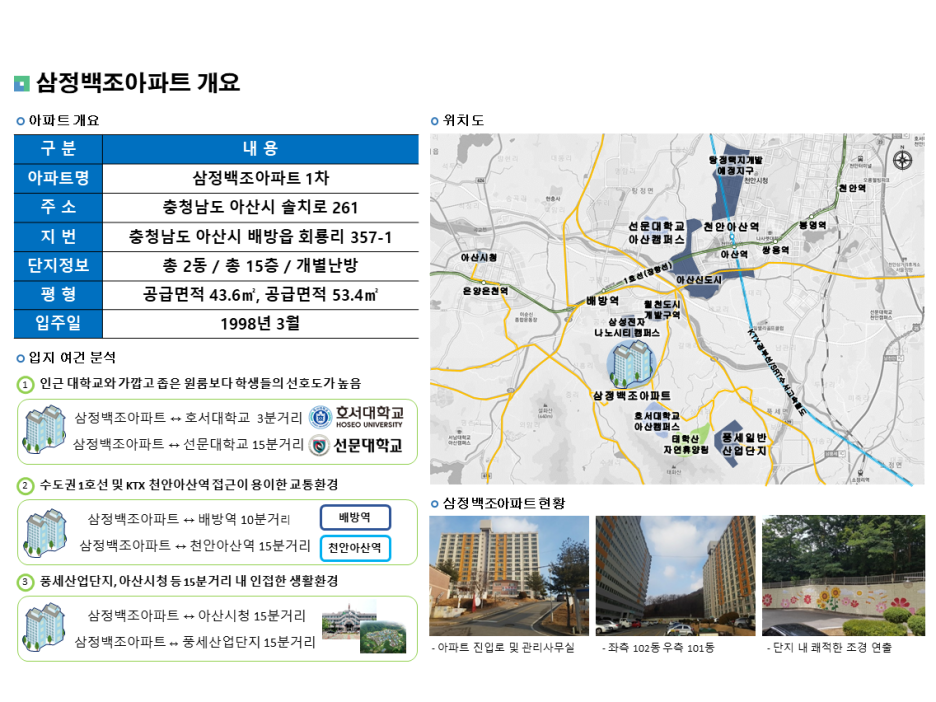
Task: Click the Hoseo University logo emblem
Action: [320, 417]
